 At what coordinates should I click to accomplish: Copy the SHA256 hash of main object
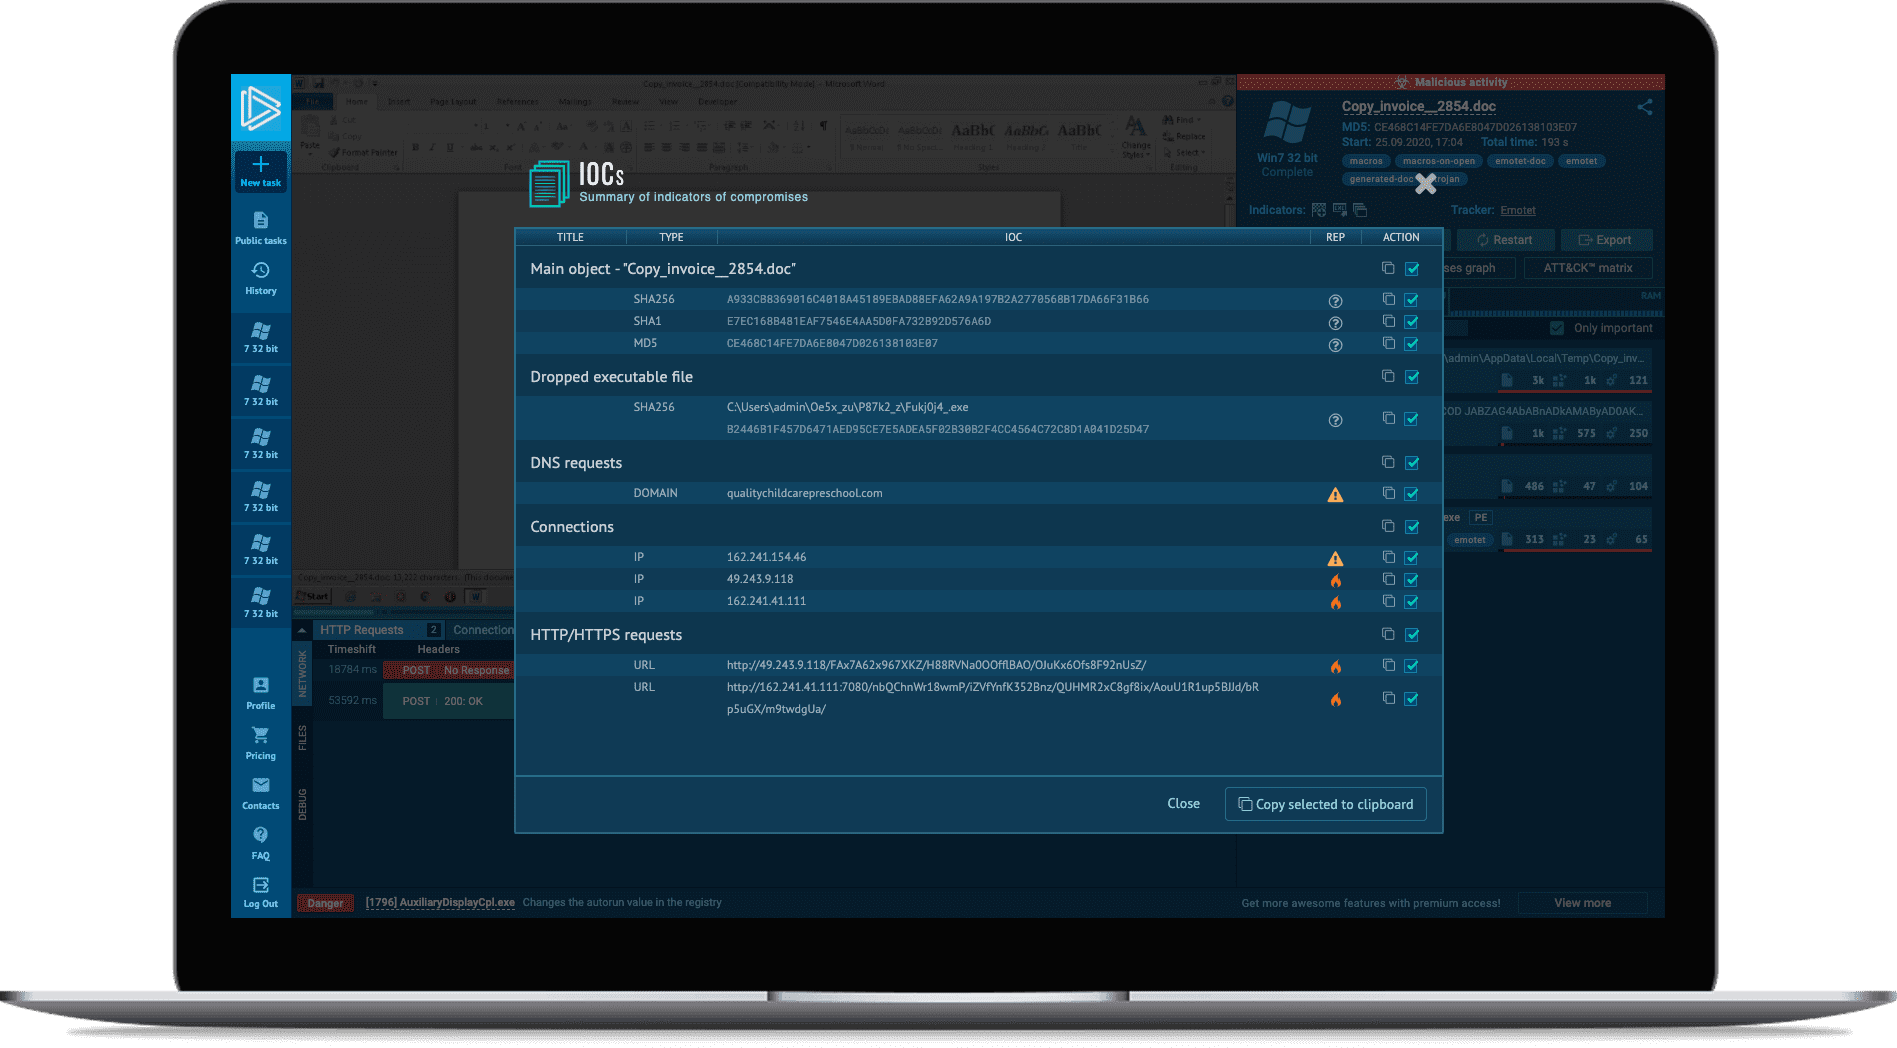[1388, 299]
